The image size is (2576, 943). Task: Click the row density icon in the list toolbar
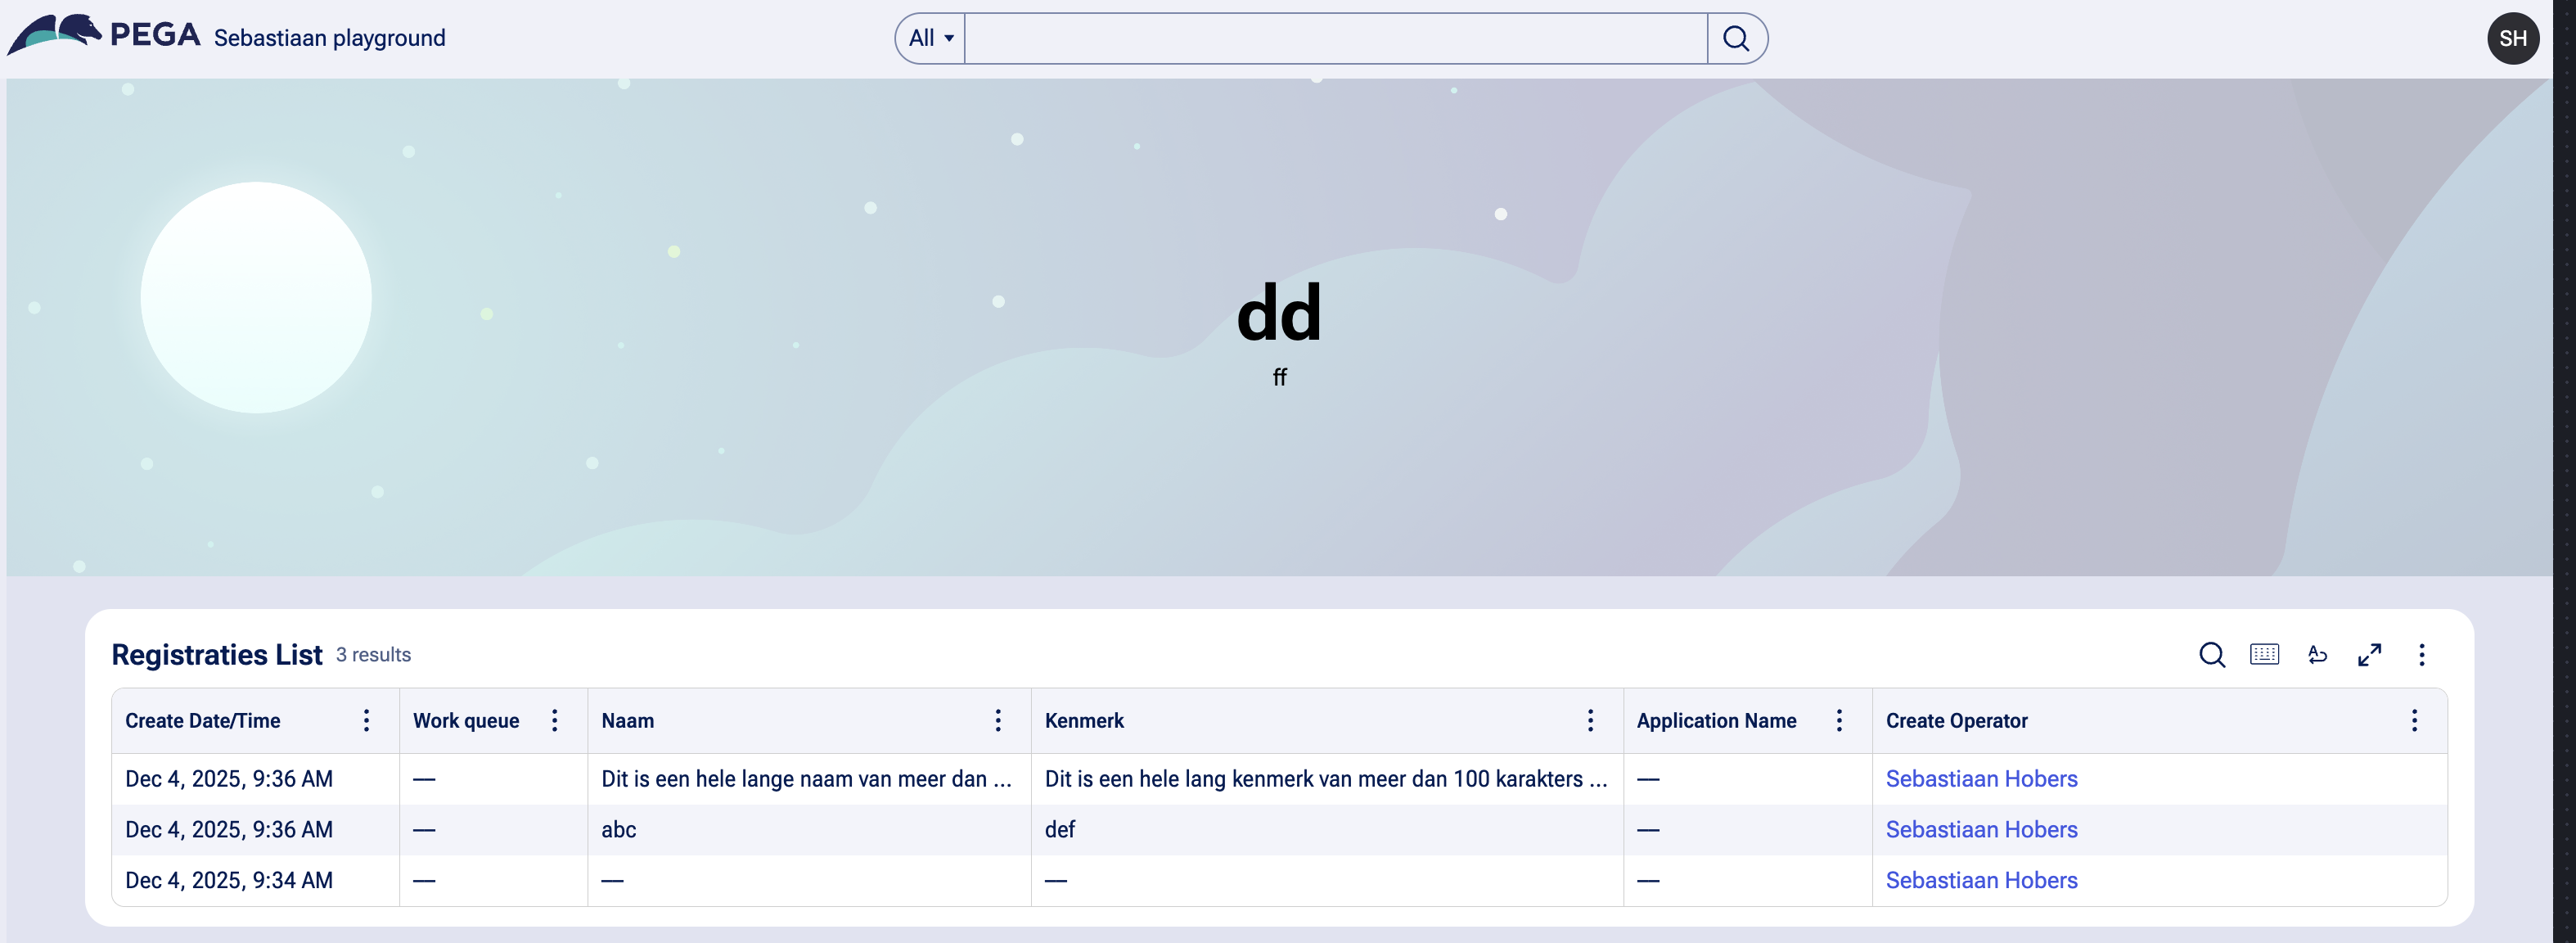coord(2264,655)
